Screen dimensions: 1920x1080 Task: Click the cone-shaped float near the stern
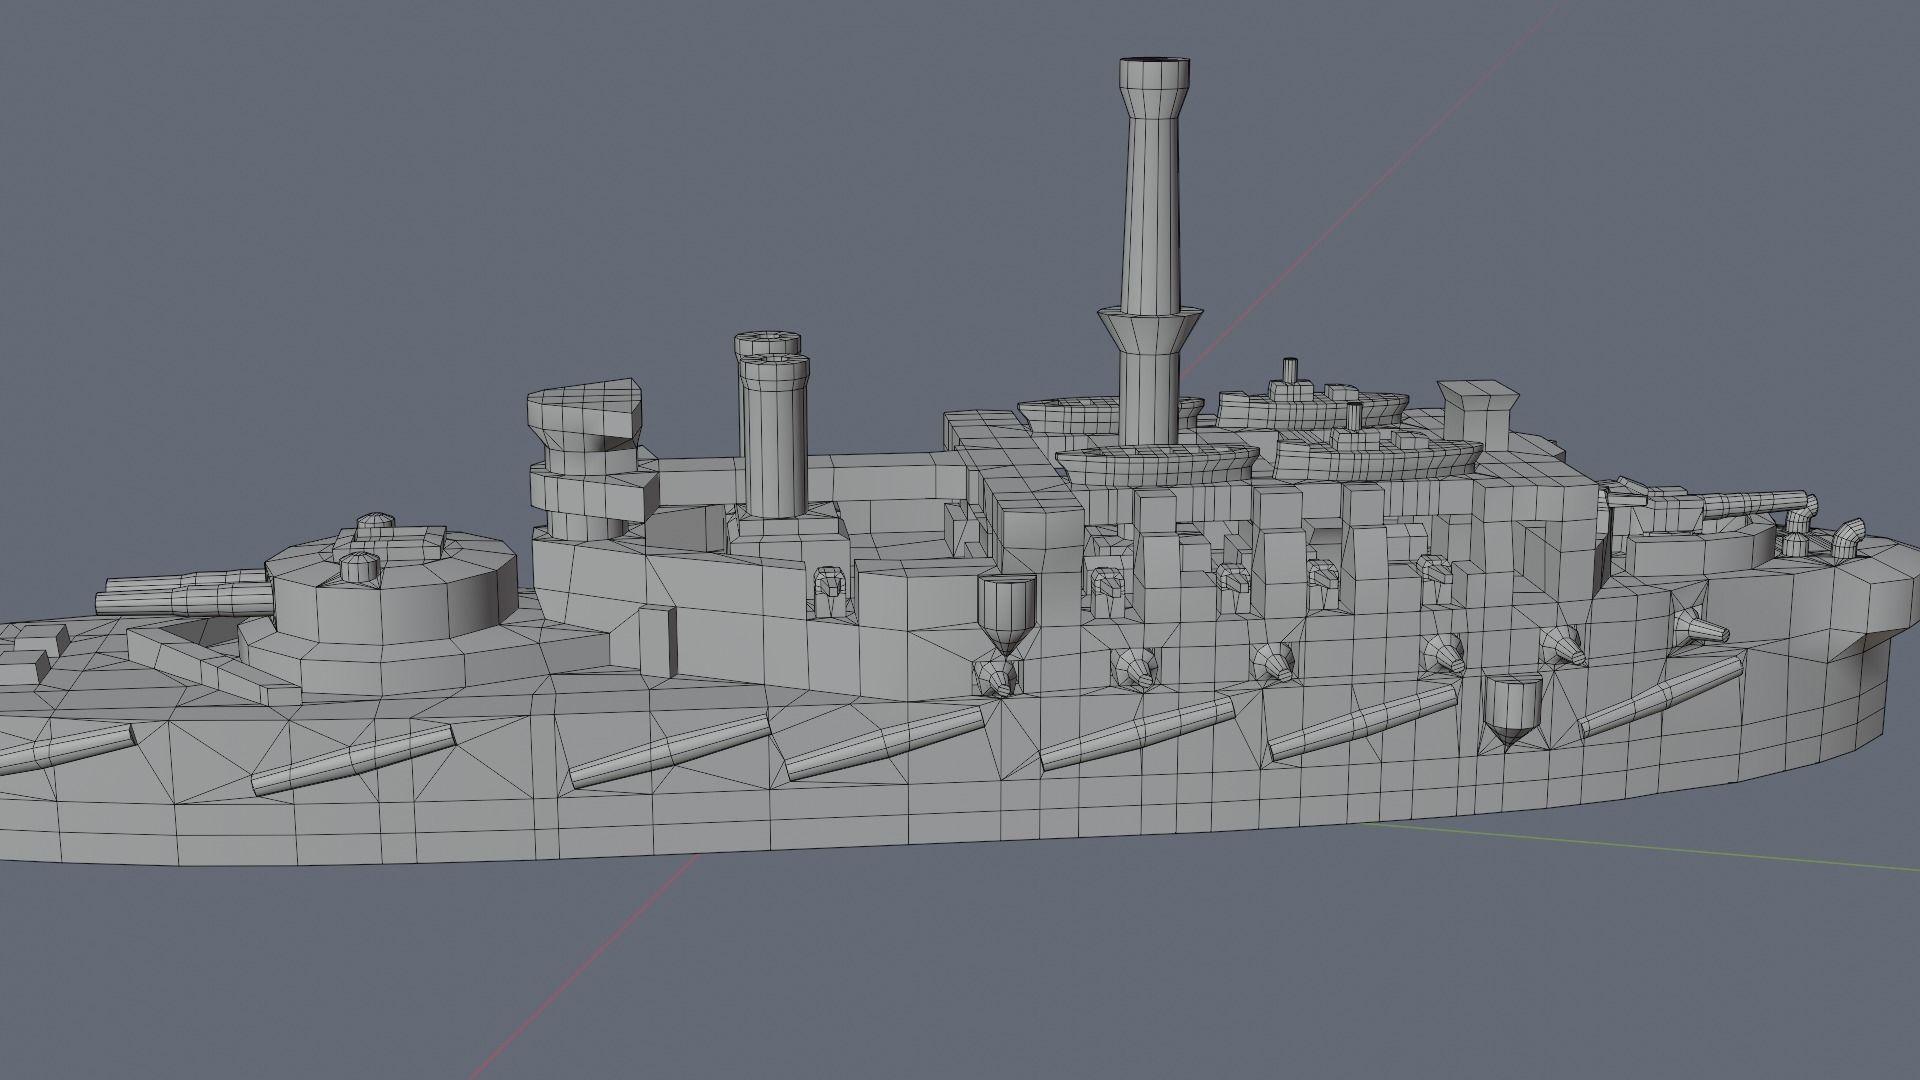pyautogui.click(x=1513, y=711)
